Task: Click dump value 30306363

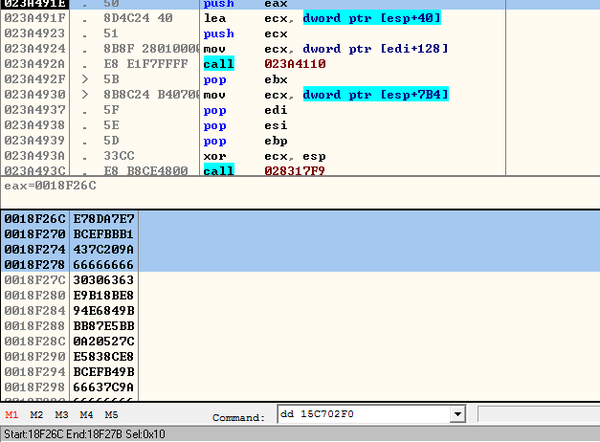Action: 104,280
